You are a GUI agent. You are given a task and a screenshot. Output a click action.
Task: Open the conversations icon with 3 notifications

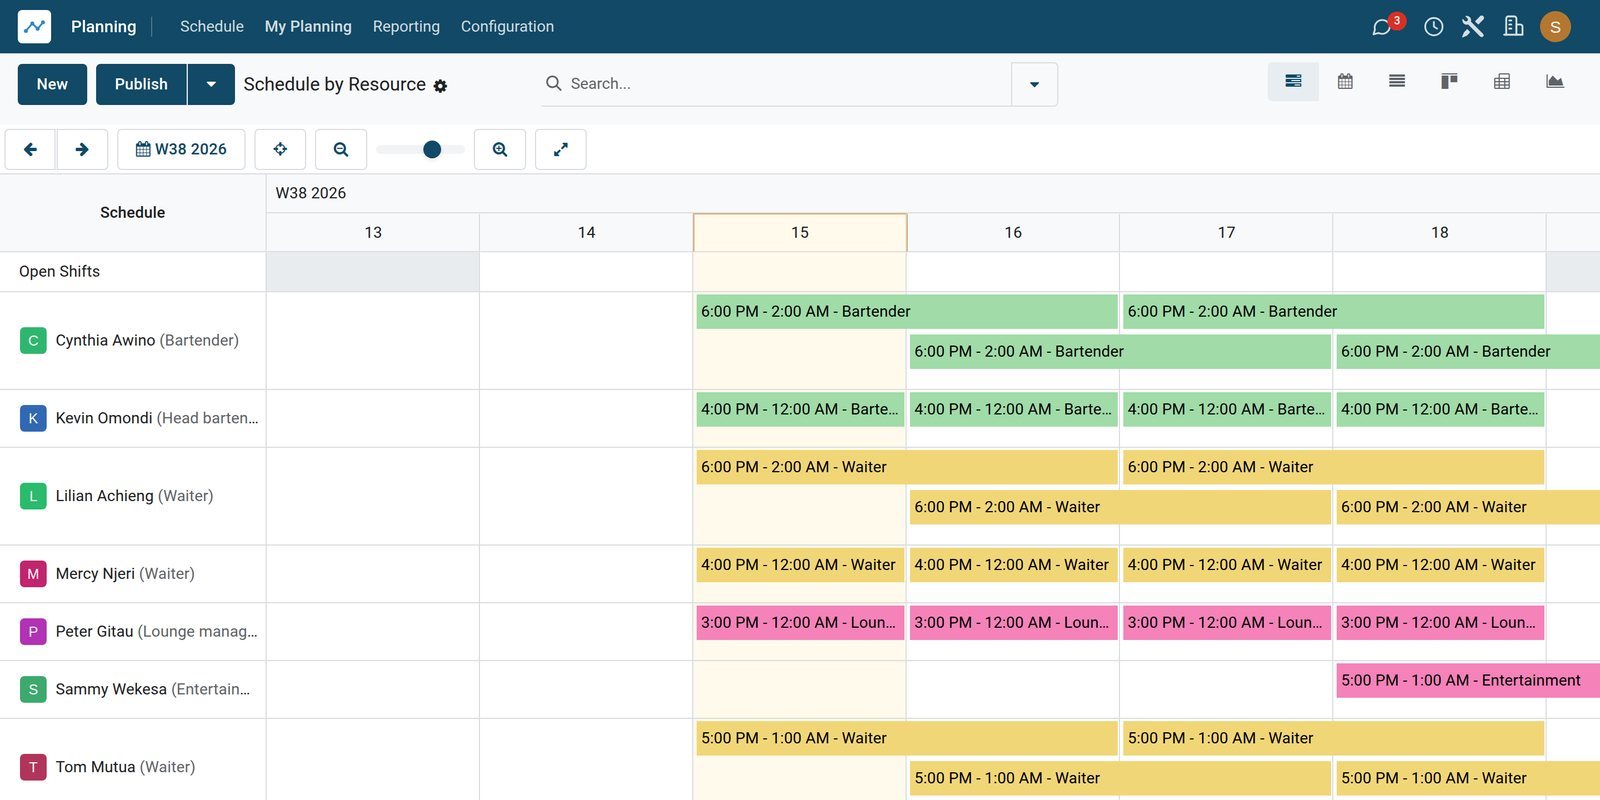[x=1384, y=26]
